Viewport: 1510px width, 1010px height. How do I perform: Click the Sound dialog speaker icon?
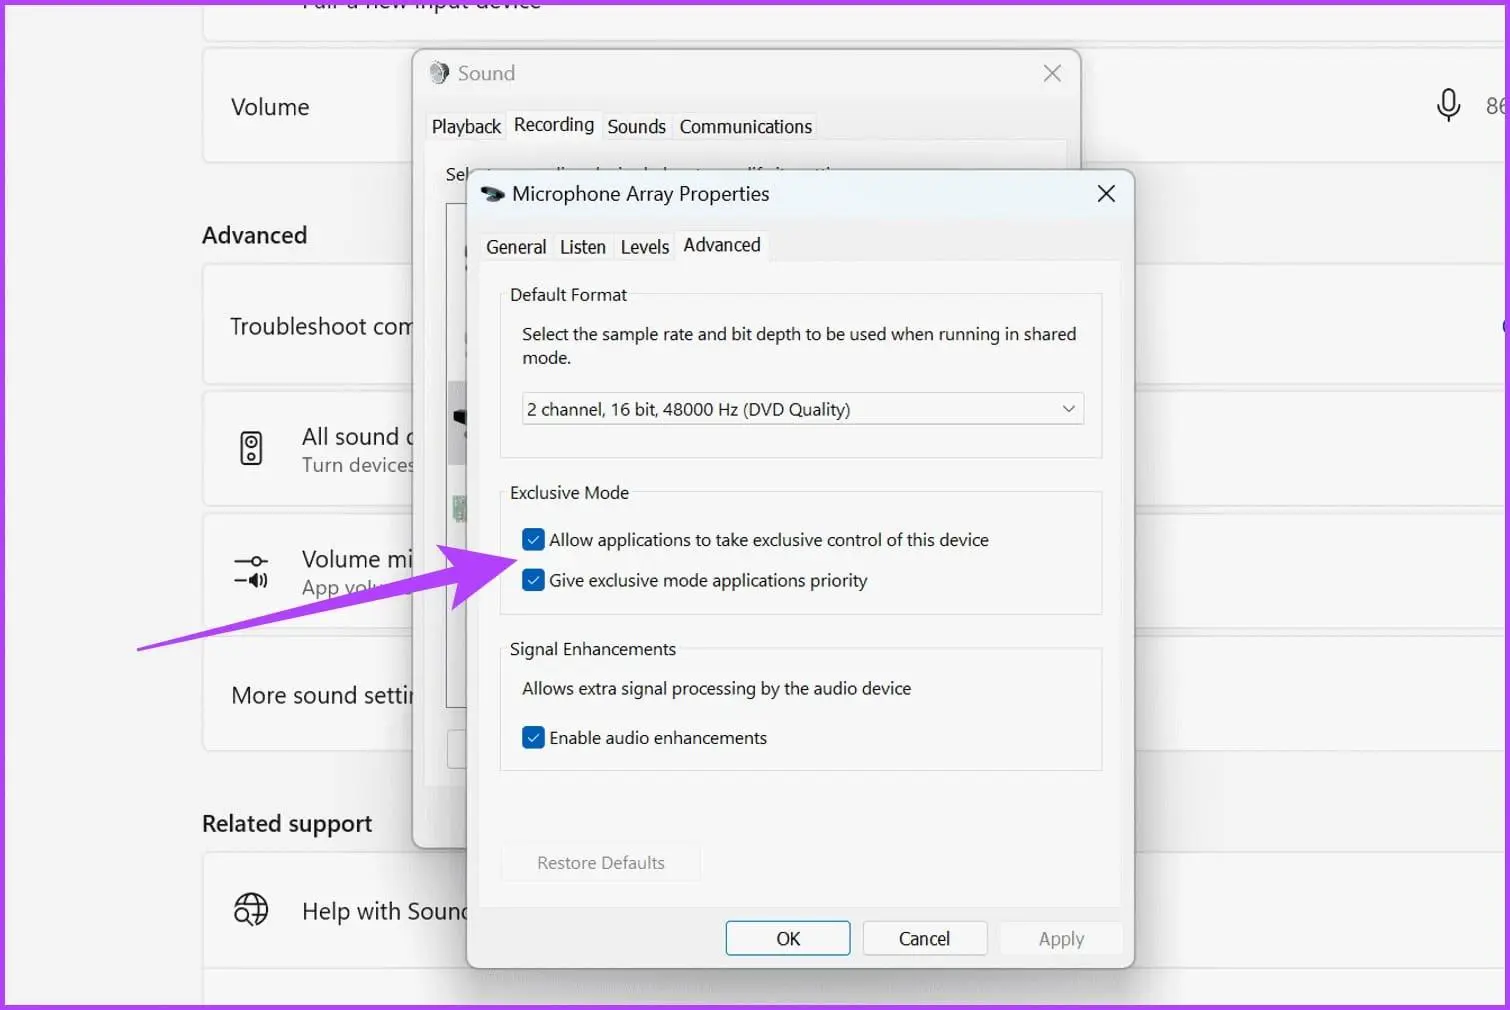coord(439,73)
